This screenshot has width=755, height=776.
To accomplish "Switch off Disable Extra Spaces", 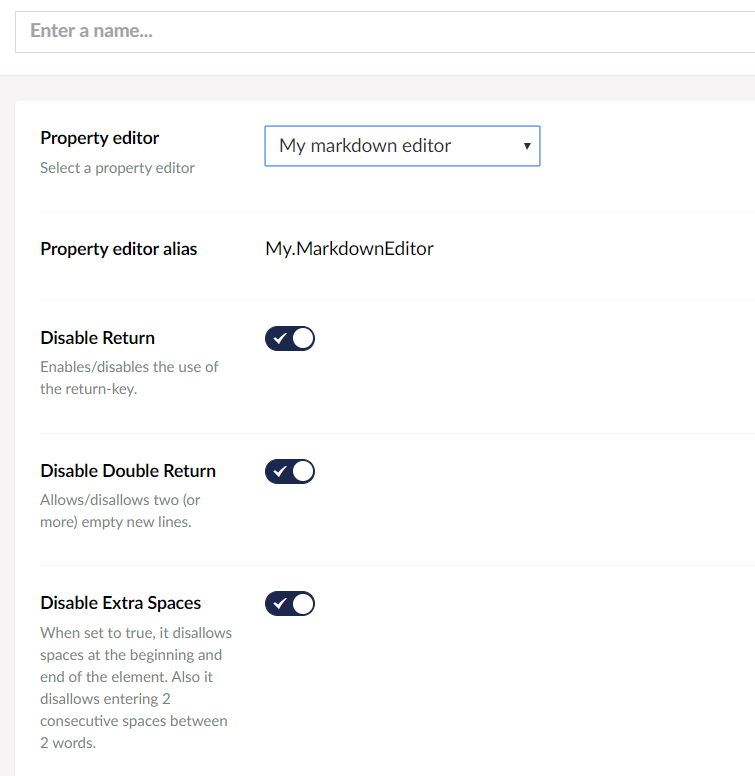I will click(290, 603).
